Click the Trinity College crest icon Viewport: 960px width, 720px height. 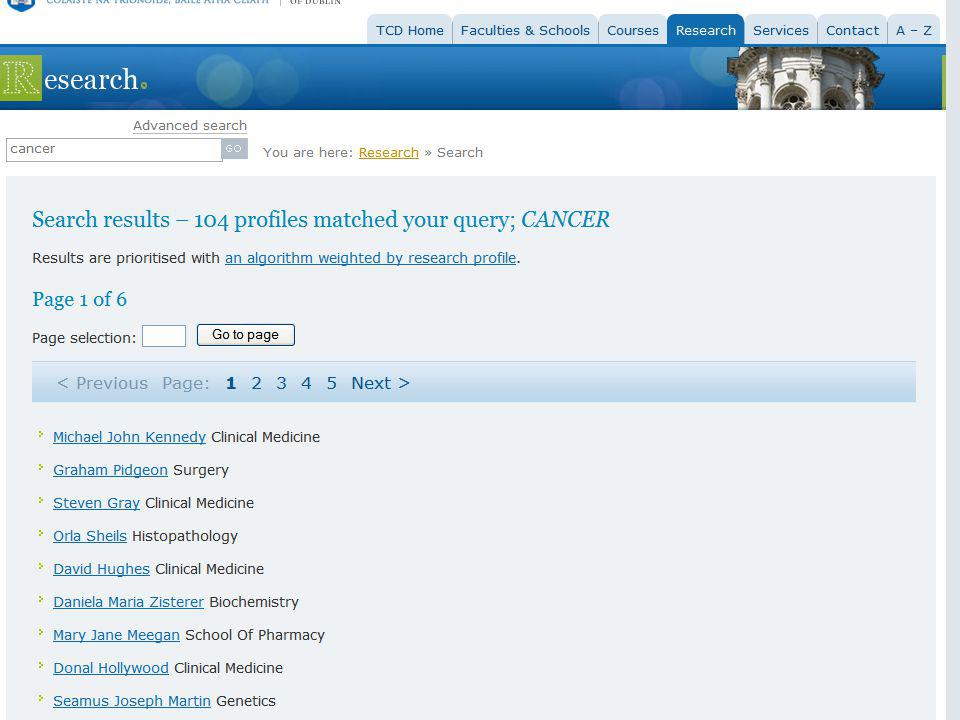[x=20, y=5]
